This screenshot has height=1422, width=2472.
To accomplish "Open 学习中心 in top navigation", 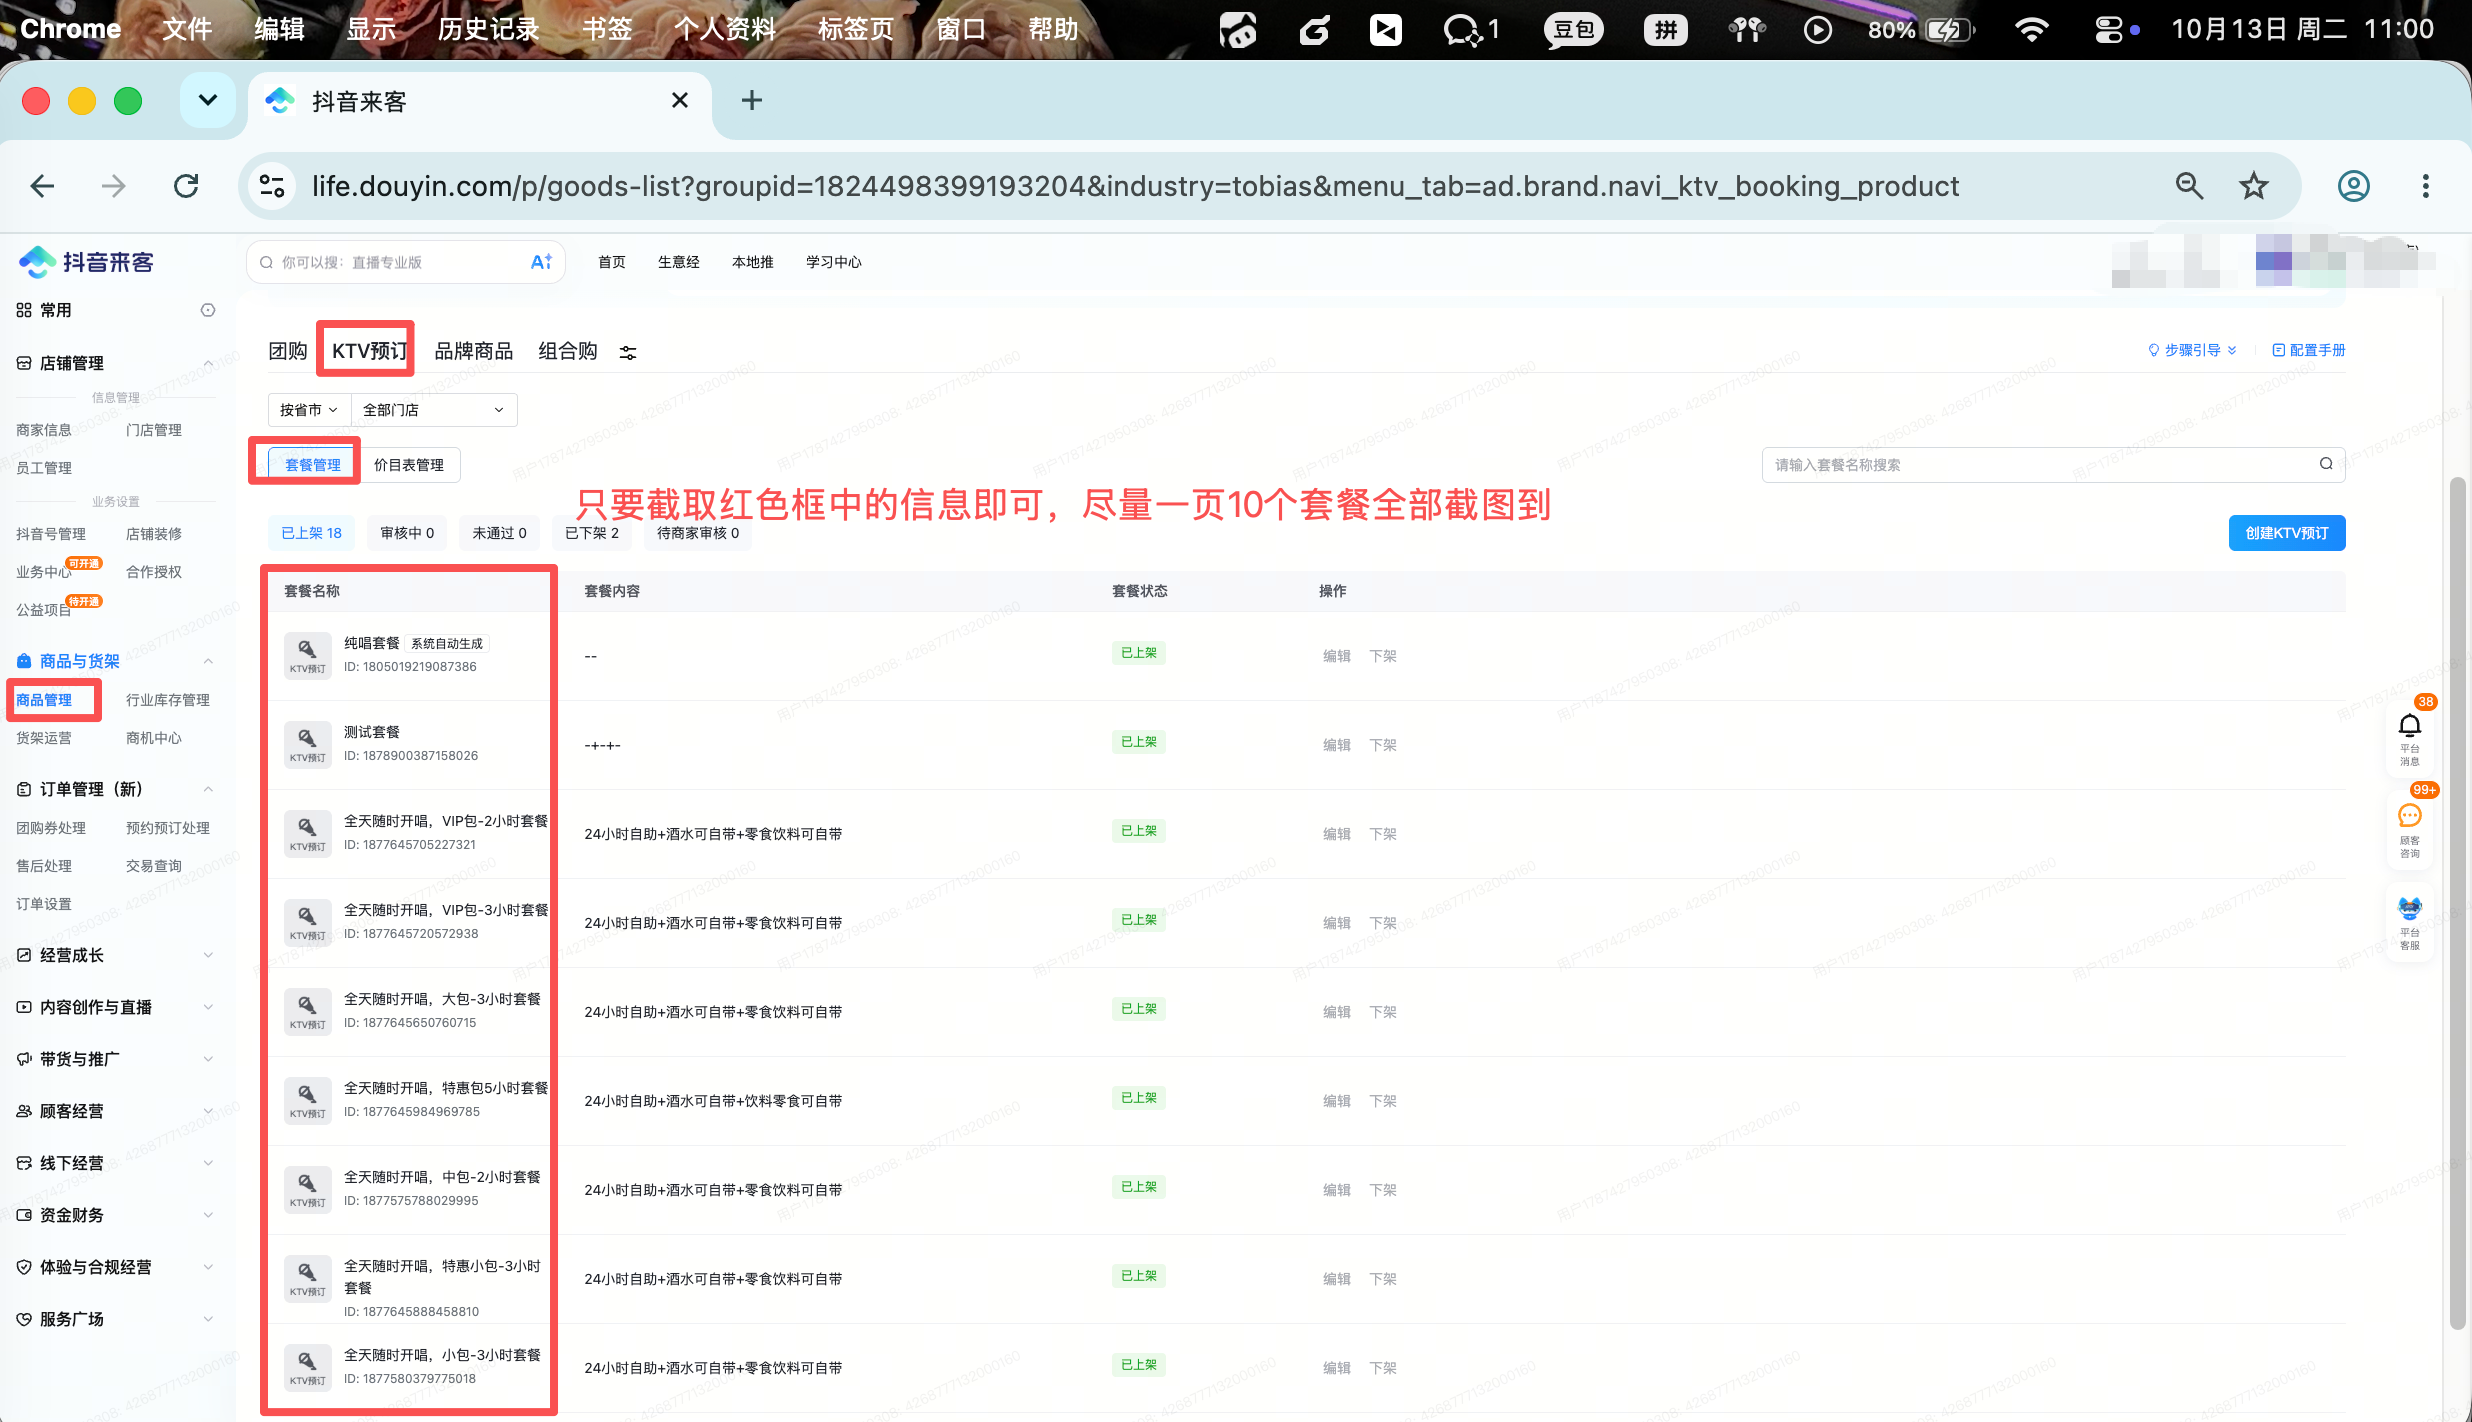I will (x=834, y=262).
